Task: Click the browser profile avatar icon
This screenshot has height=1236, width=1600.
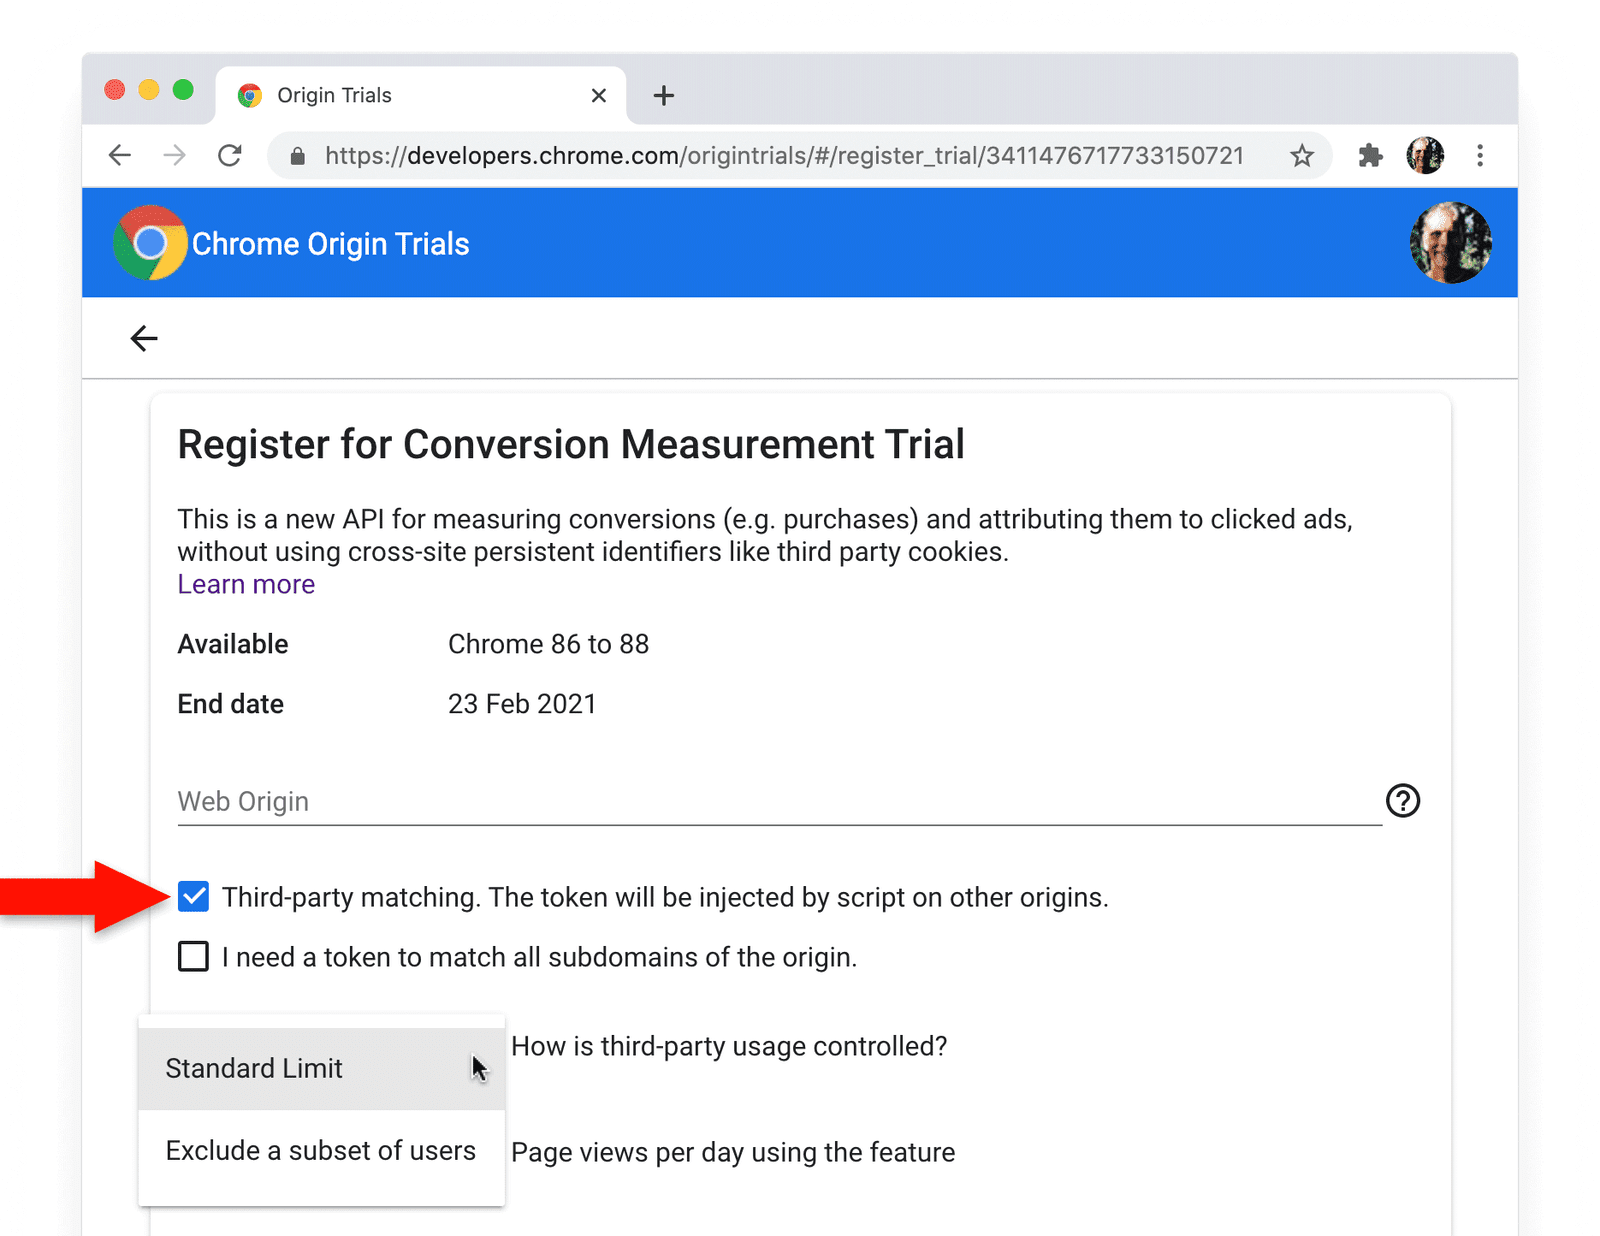Action: [1424, 155]
